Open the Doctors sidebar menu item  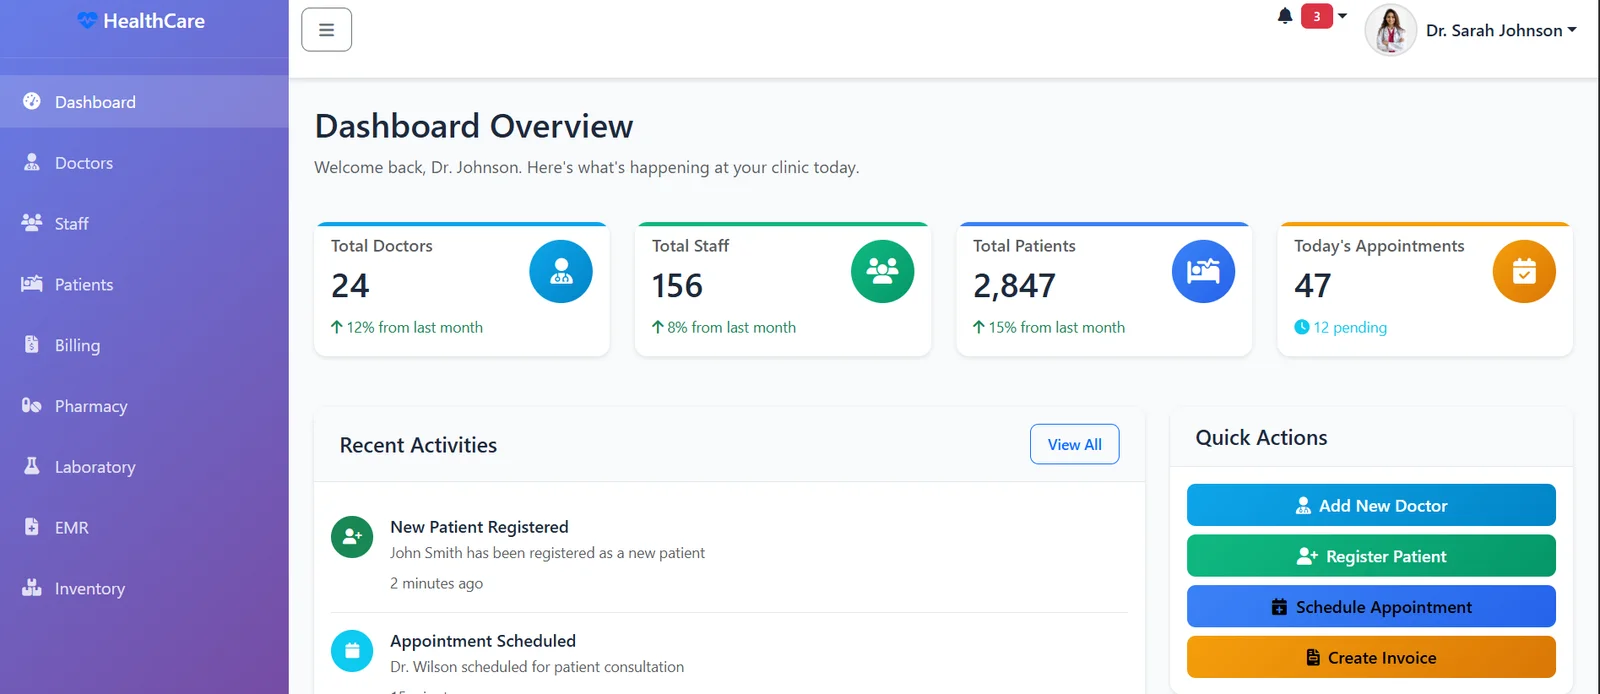(83, 163)
